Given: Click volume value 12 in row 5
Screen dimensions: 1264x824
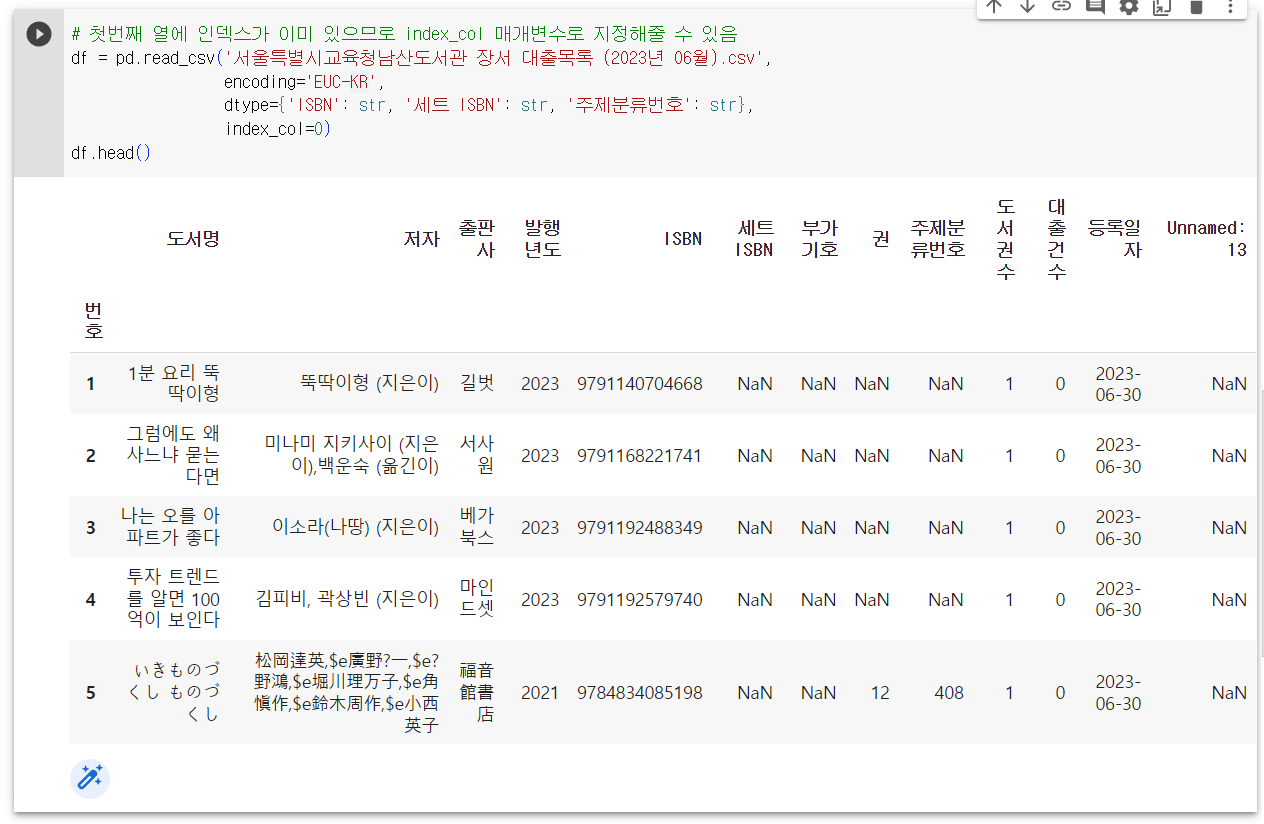Looking at the screenshot, I should coord(880,693).
